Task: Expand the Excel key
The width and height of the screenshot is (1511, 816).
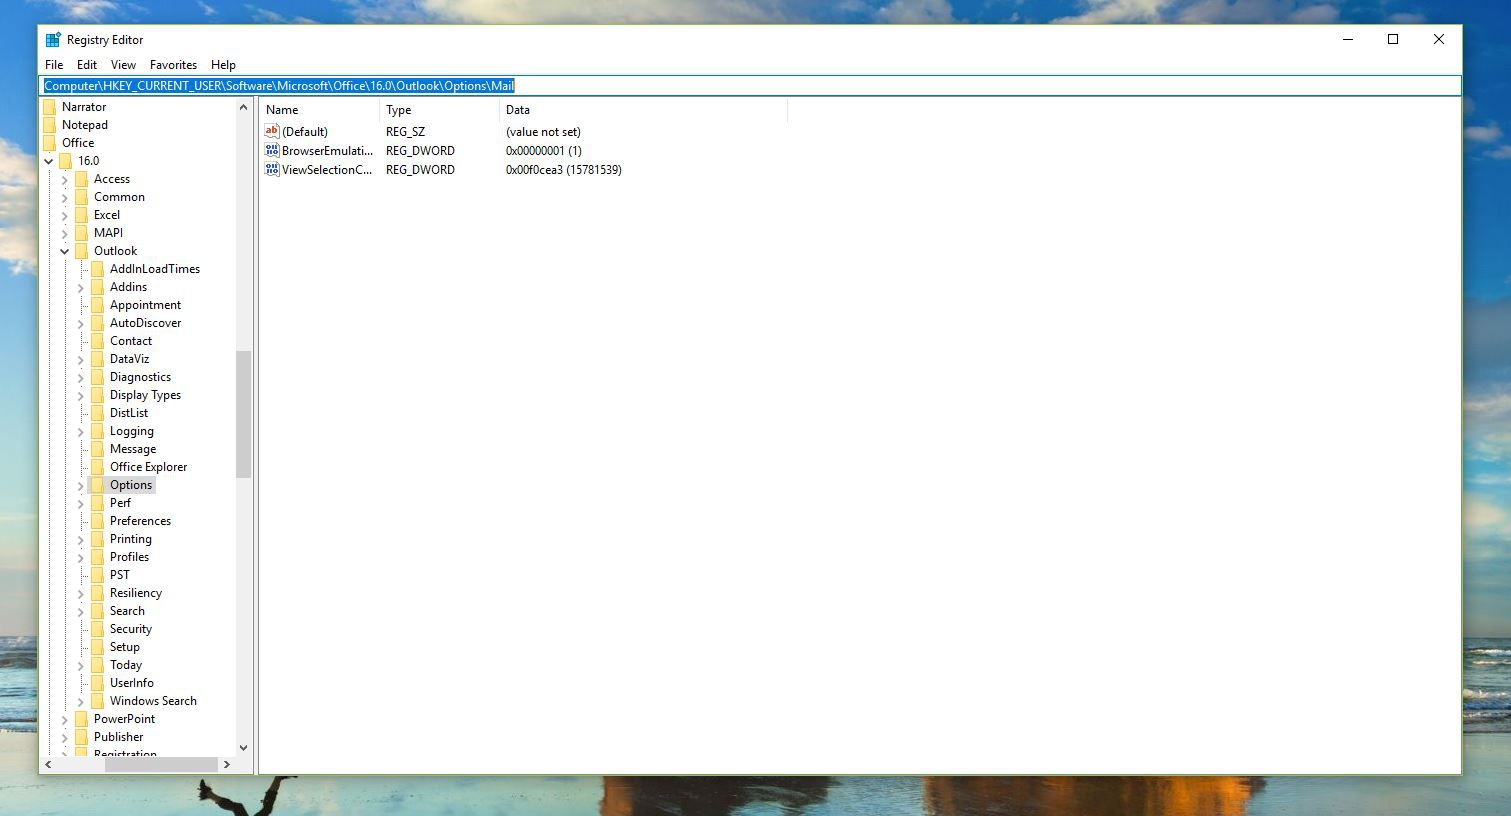Action: (x=65, y=215)
